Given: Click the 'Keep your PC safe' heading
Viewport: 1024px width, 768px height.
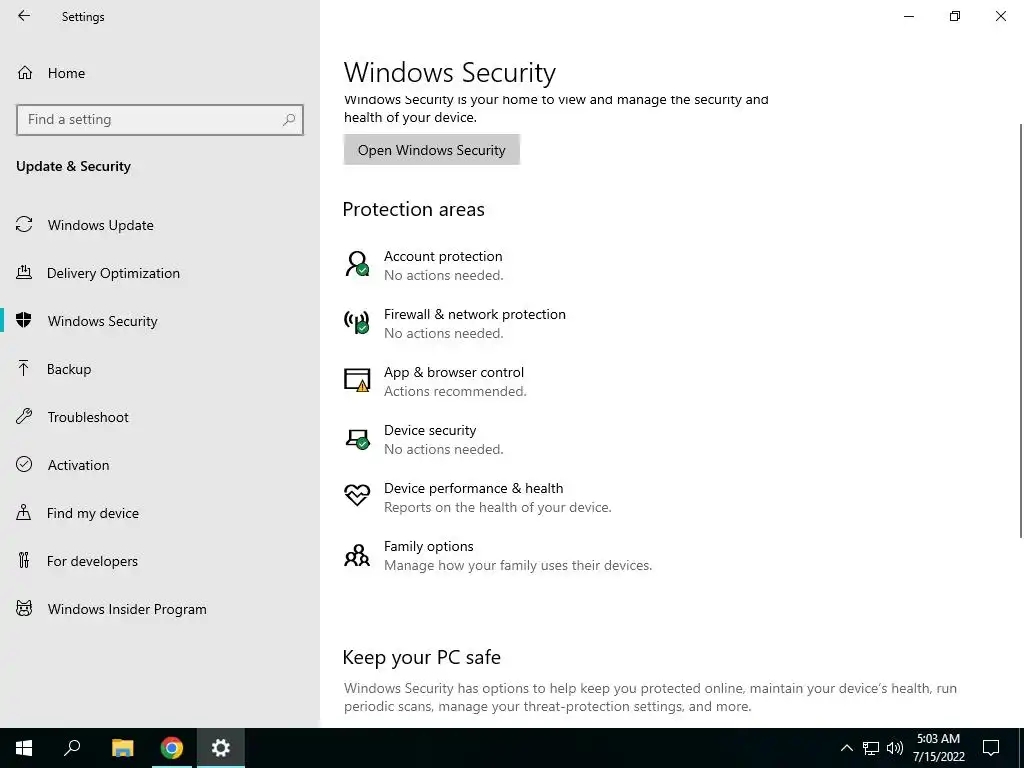Looking at the screenshot, I should pos(421,657).
